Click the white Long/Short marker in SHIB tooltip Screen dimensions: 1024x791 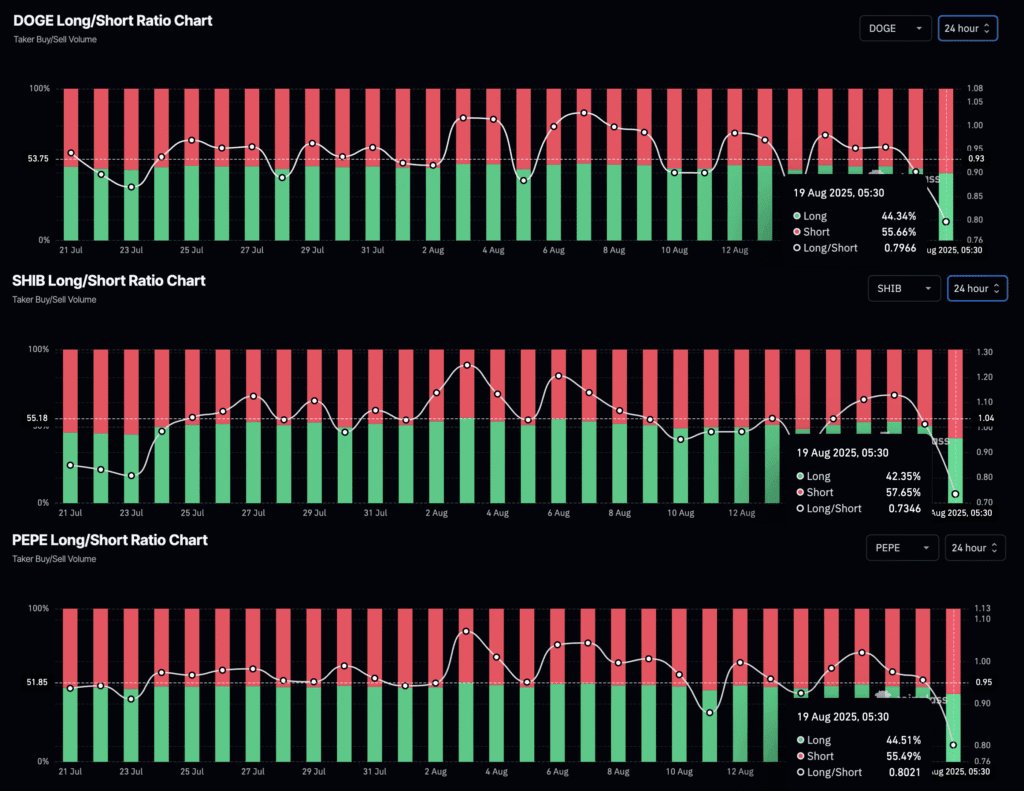point(798,508)
